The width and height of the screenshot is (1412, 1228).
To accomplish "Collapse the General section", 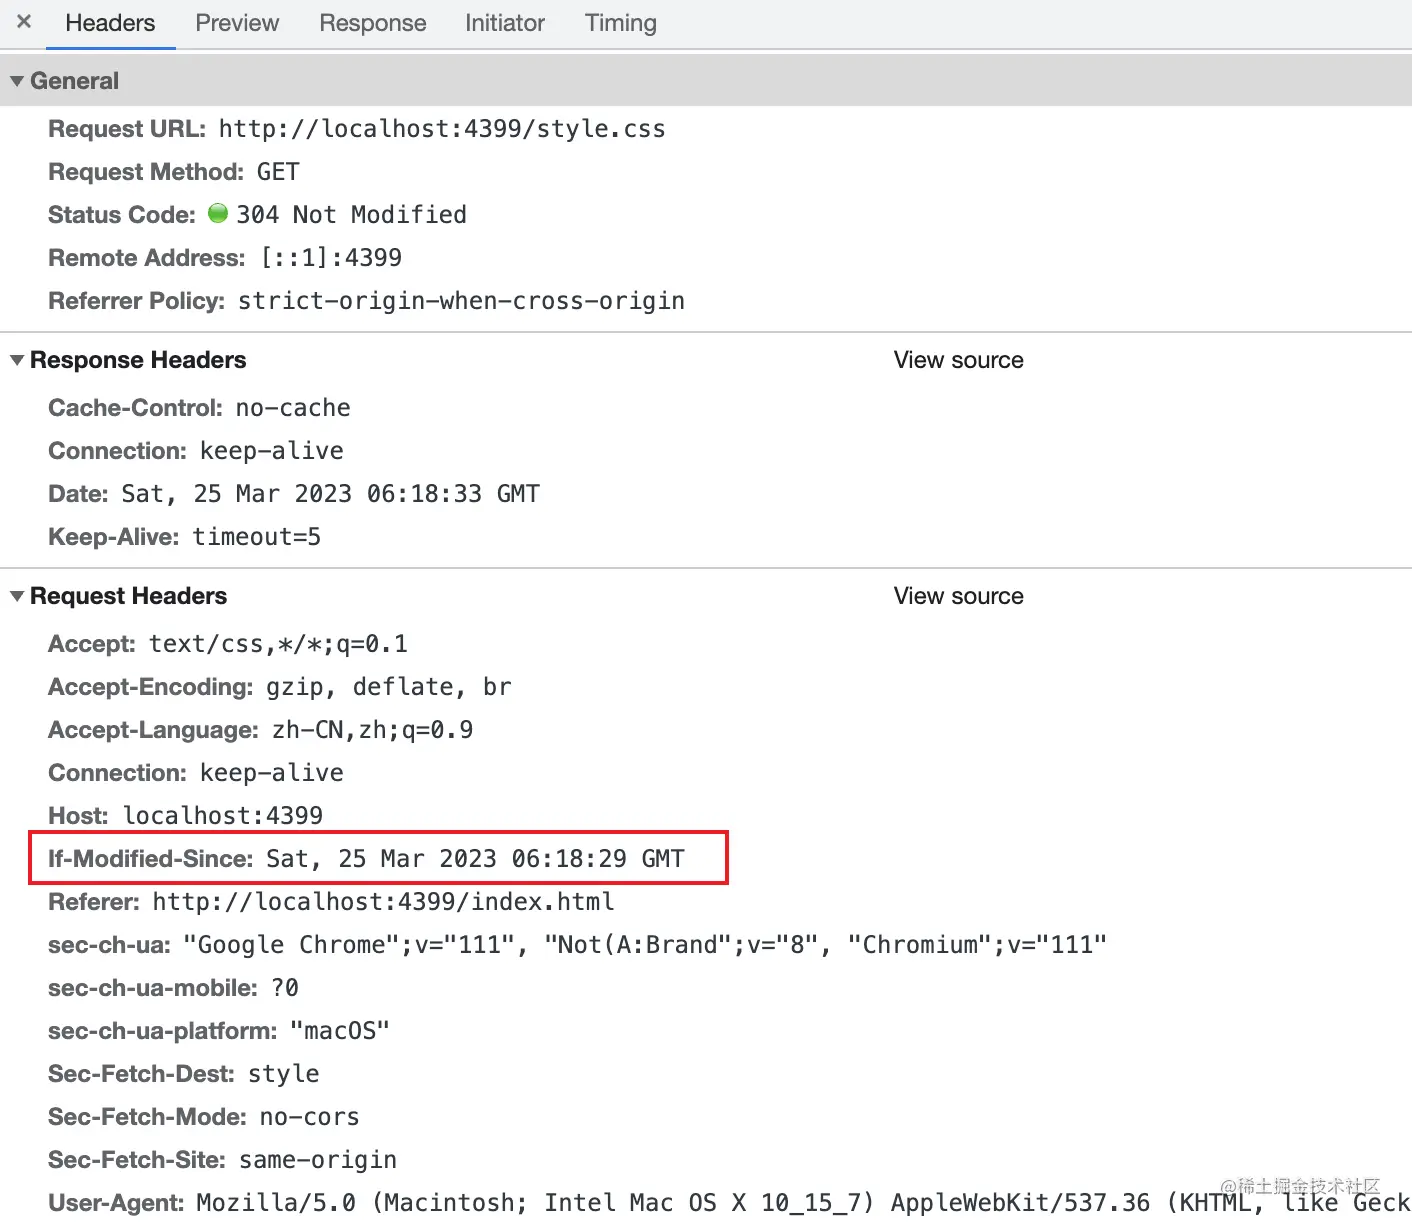I will tap(17, 81).
